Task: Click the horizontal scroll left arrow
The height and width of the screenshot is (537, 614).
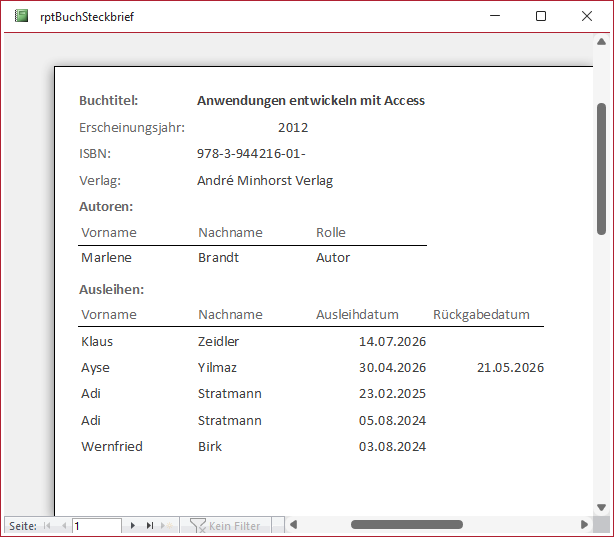Action: (x=293, y=524)
